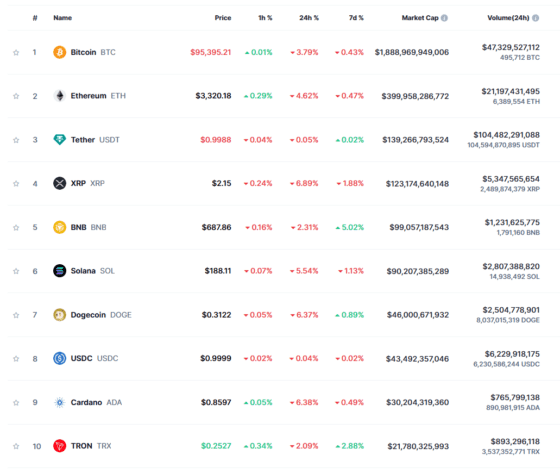Click TRON price $0.2527
Screen dimensions: 560x473
[x=216, y=446]
